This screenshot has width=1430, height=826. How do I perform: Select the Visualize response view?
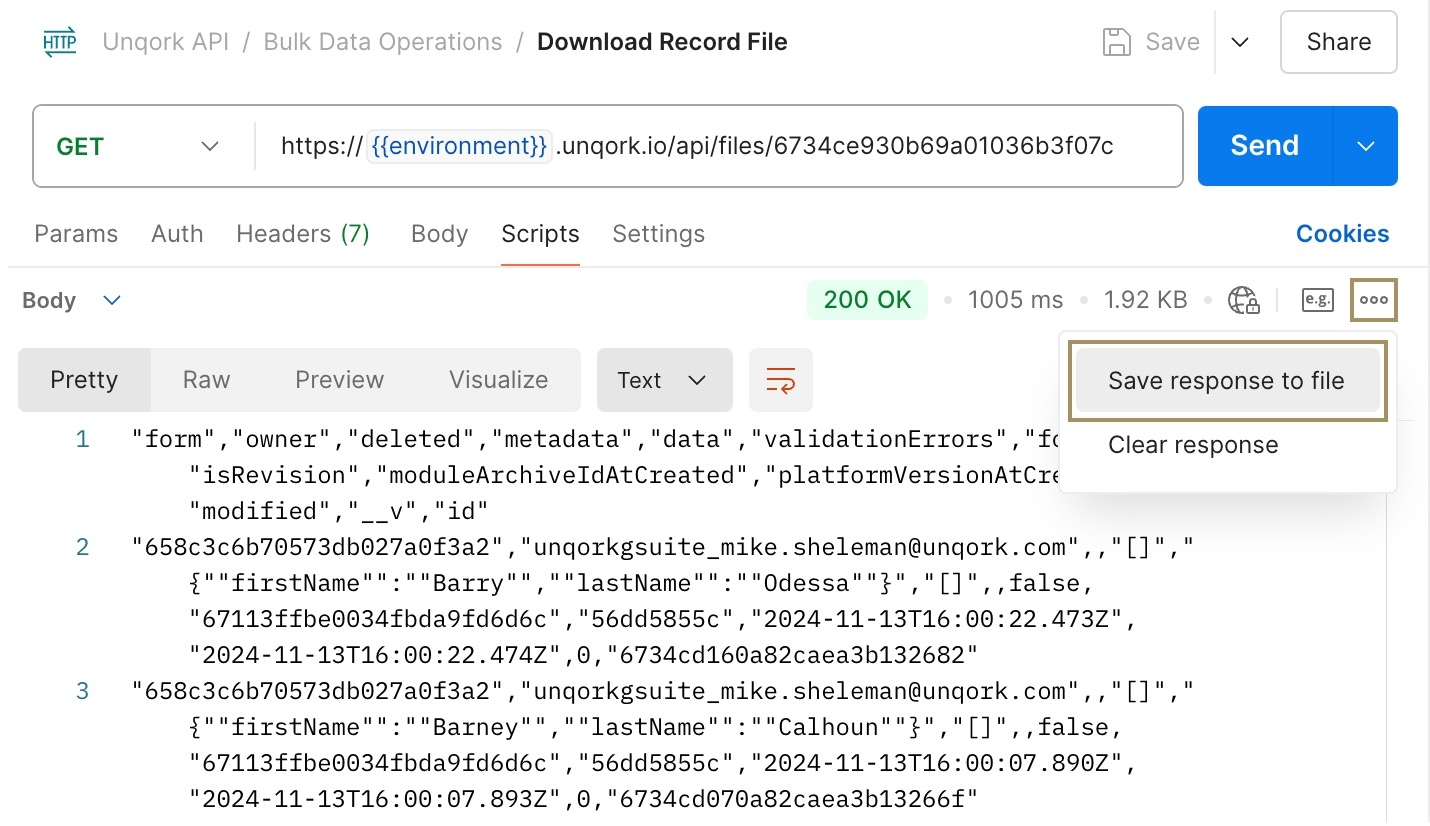pos(499,380)
